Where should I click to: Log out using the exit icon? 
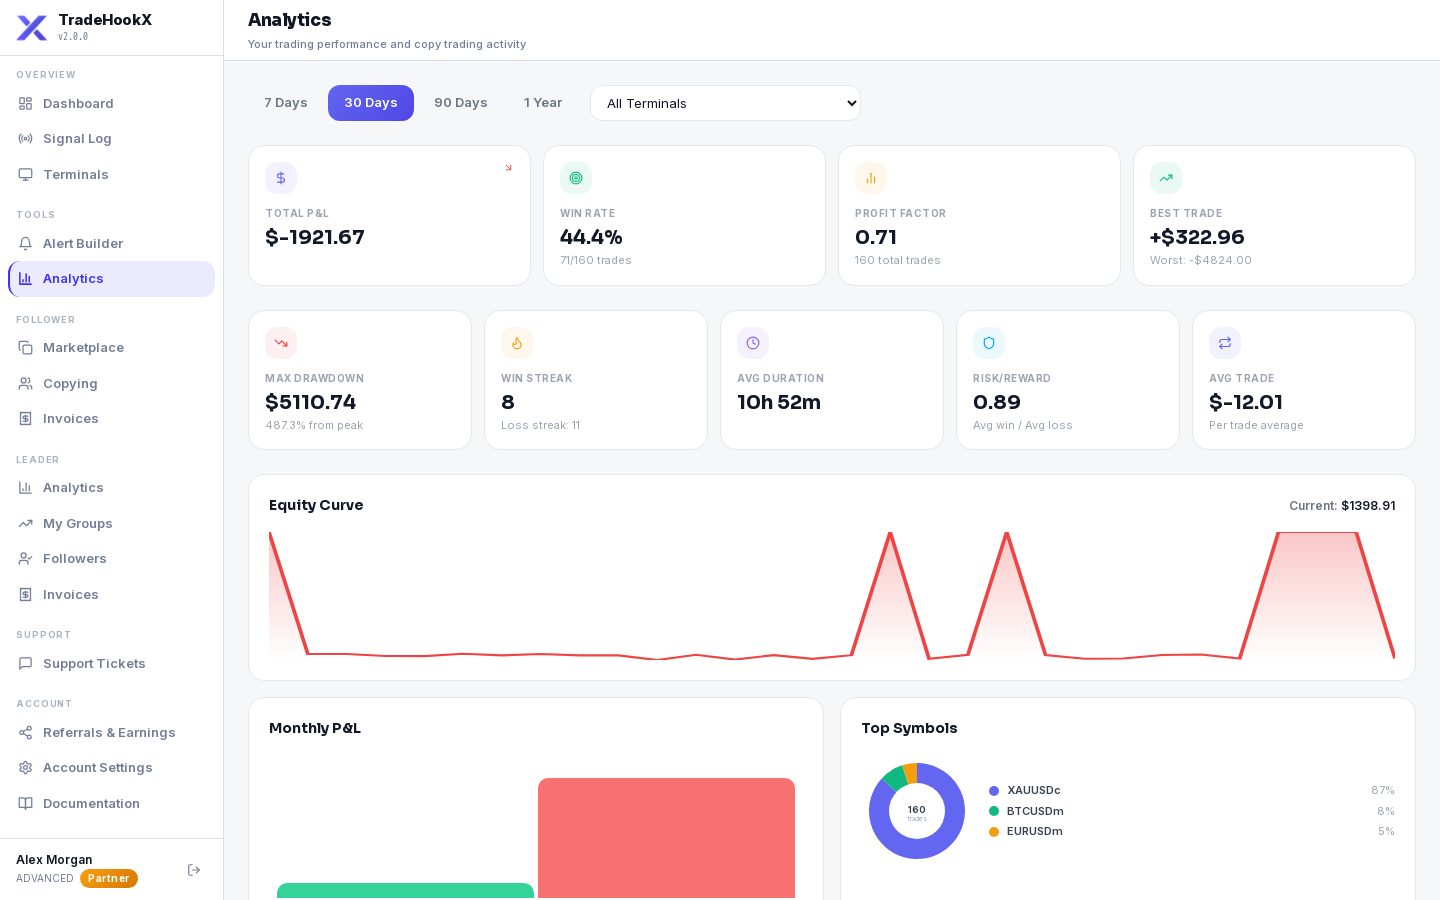[194, 870]
